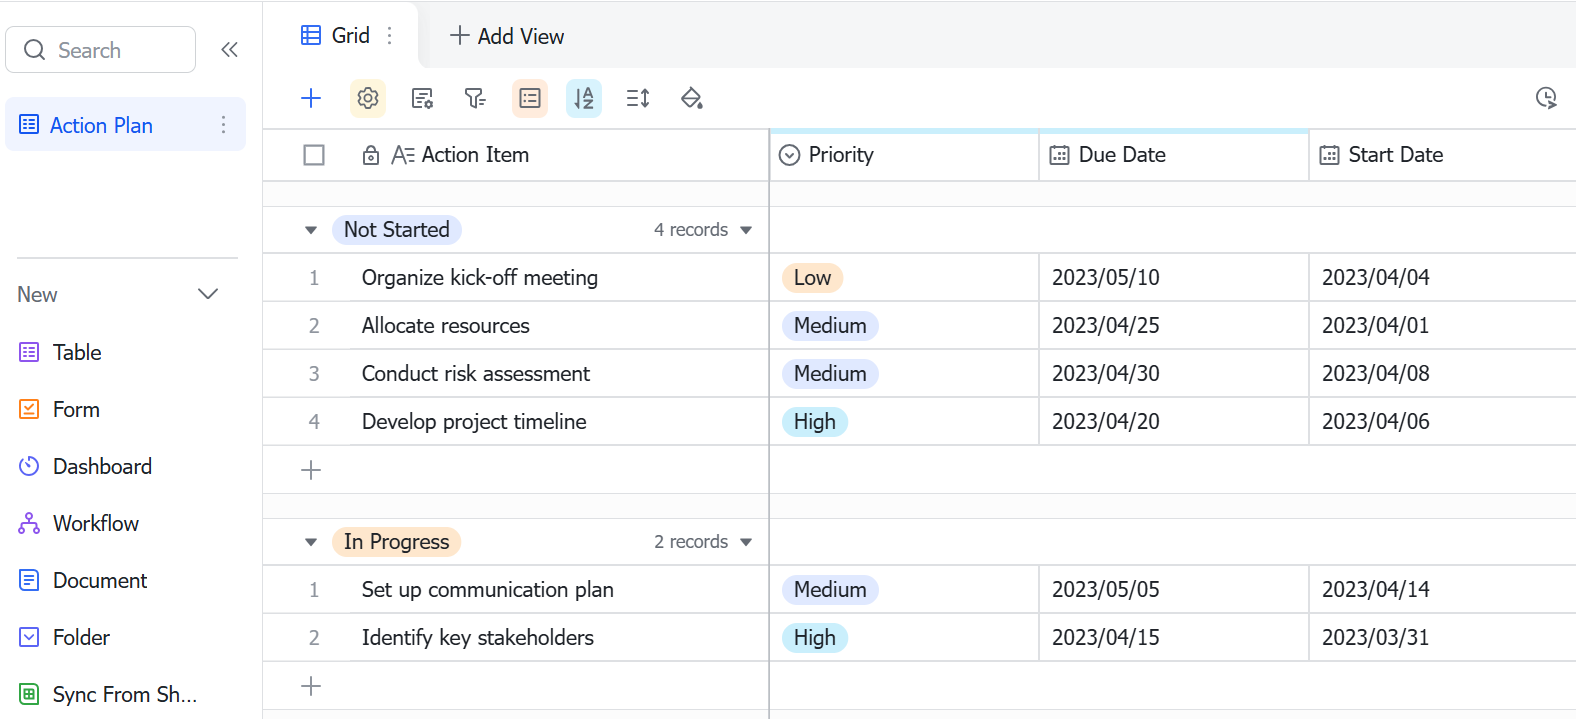Image resolution: width=1576 pixels, height=719 pixels.
Task: Click High tag for Identify key stakeholders
Action: click(x=815, y=638)
